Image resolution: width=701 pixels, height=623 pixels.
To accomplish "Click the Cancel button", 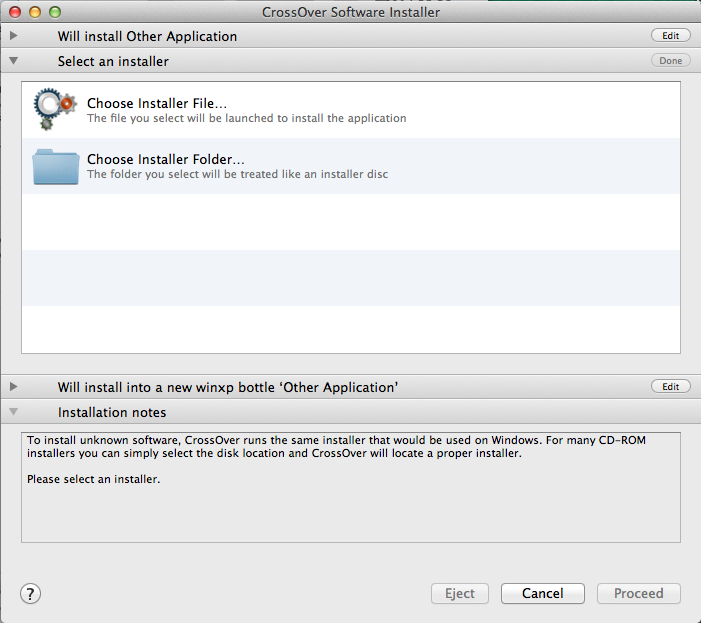I will click(543, 594).
